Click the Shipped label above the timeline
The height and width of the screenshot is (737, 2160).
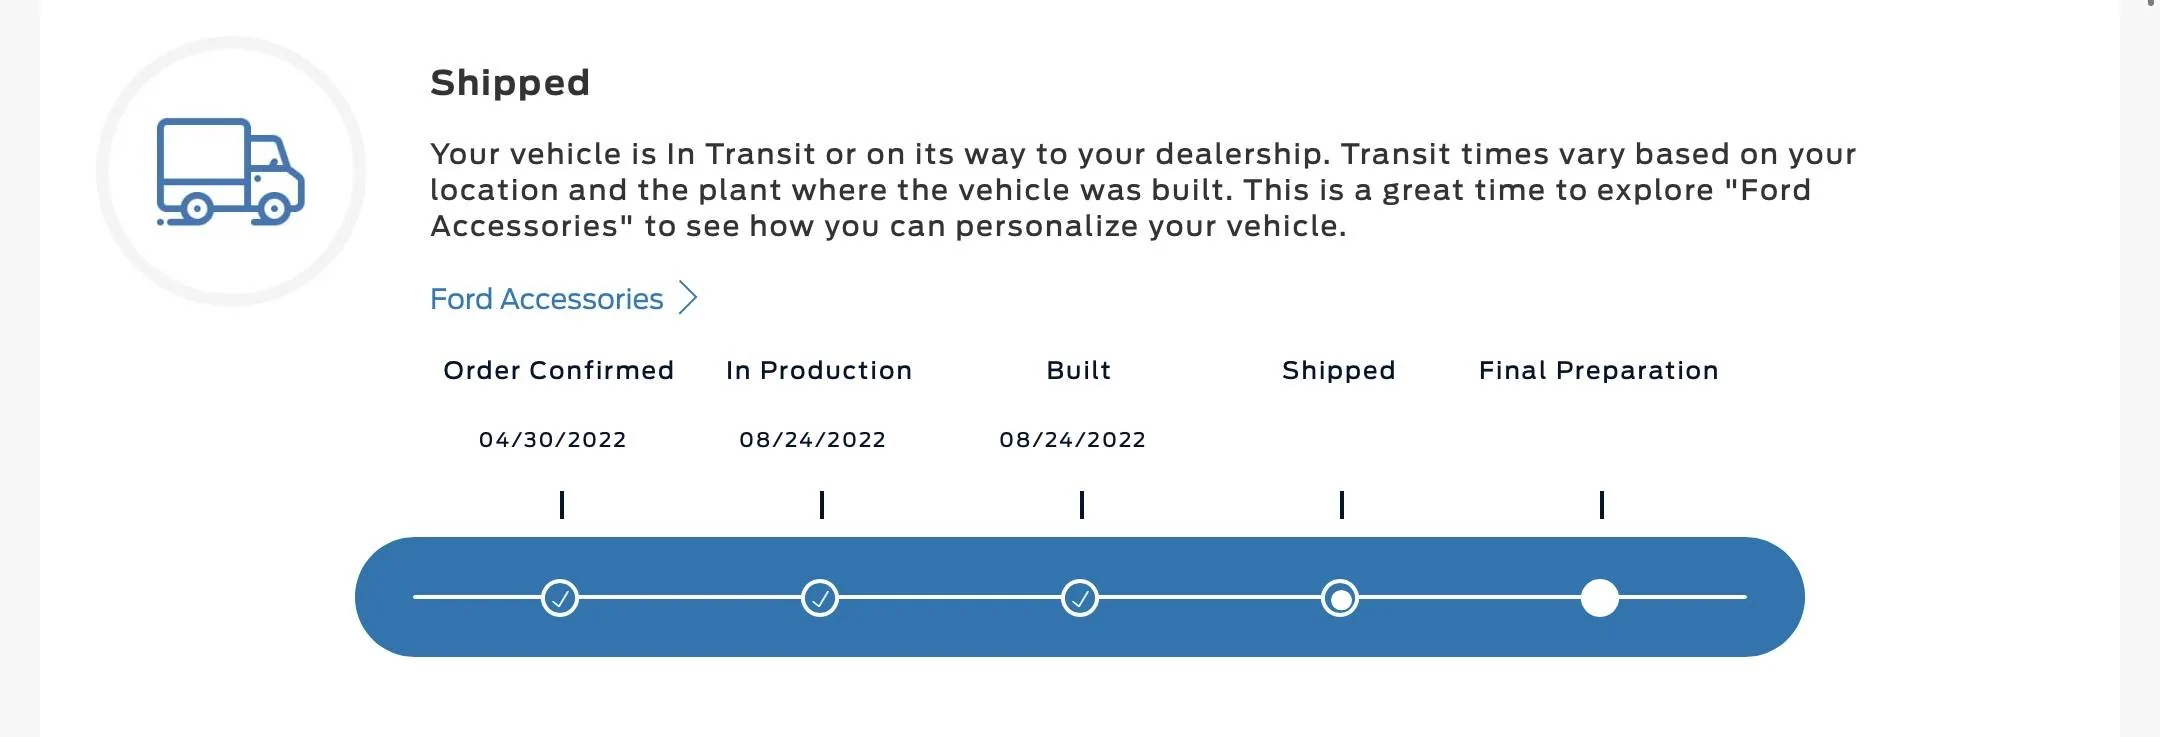(1338, 370)
